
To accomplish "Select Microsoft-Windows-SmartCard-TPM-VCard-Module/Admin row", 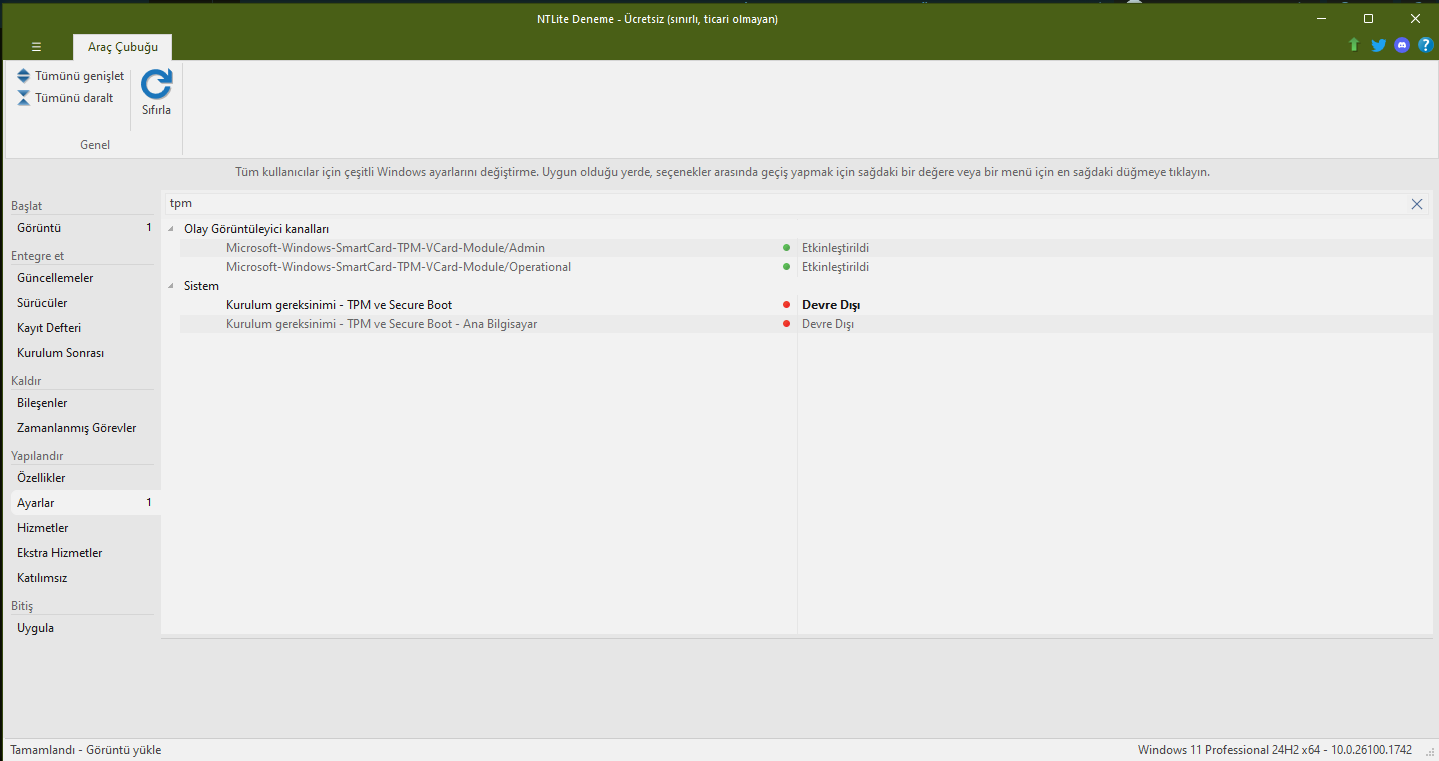I will [806, 248].
